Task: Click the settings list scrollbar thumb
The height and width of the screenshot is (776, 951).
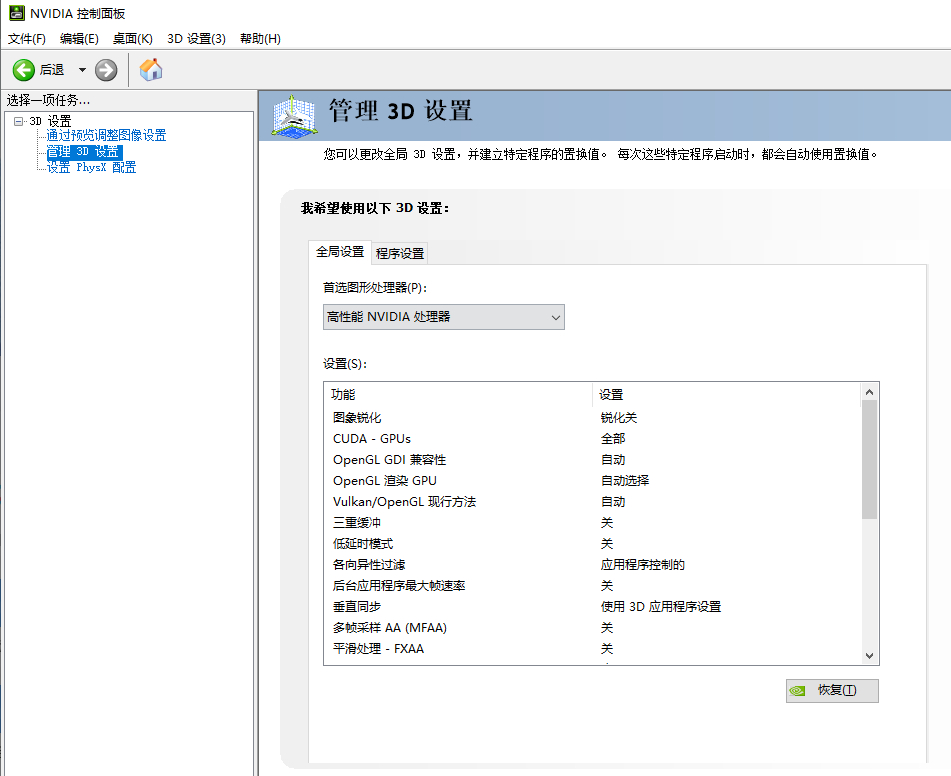Action: click(x=869, y=460)
